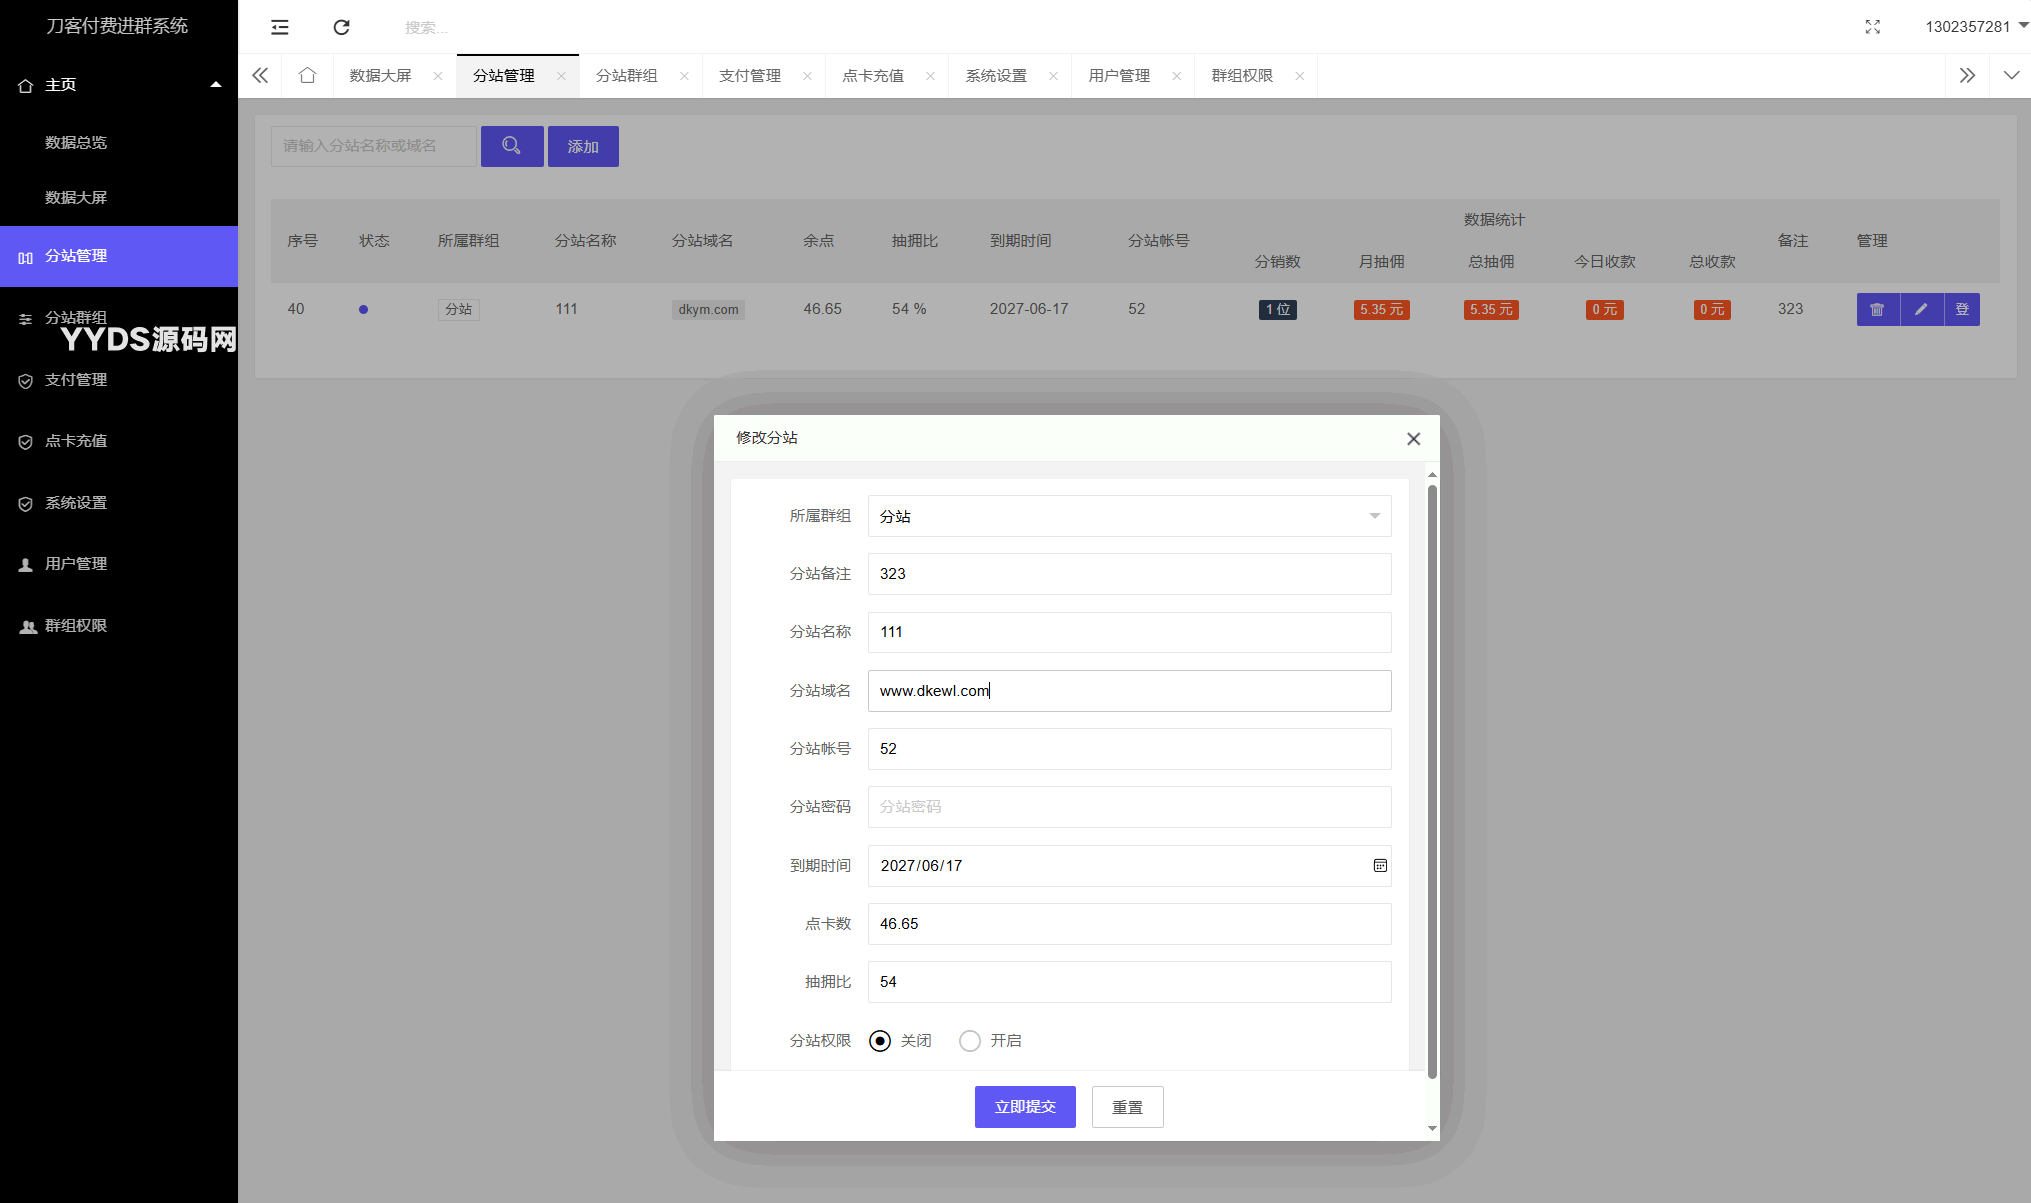Image resolution: width=2031 pixels, height=1203 pixels.
Task: Click the 登 login icon in the management column
Action: tap(1962, 309)
